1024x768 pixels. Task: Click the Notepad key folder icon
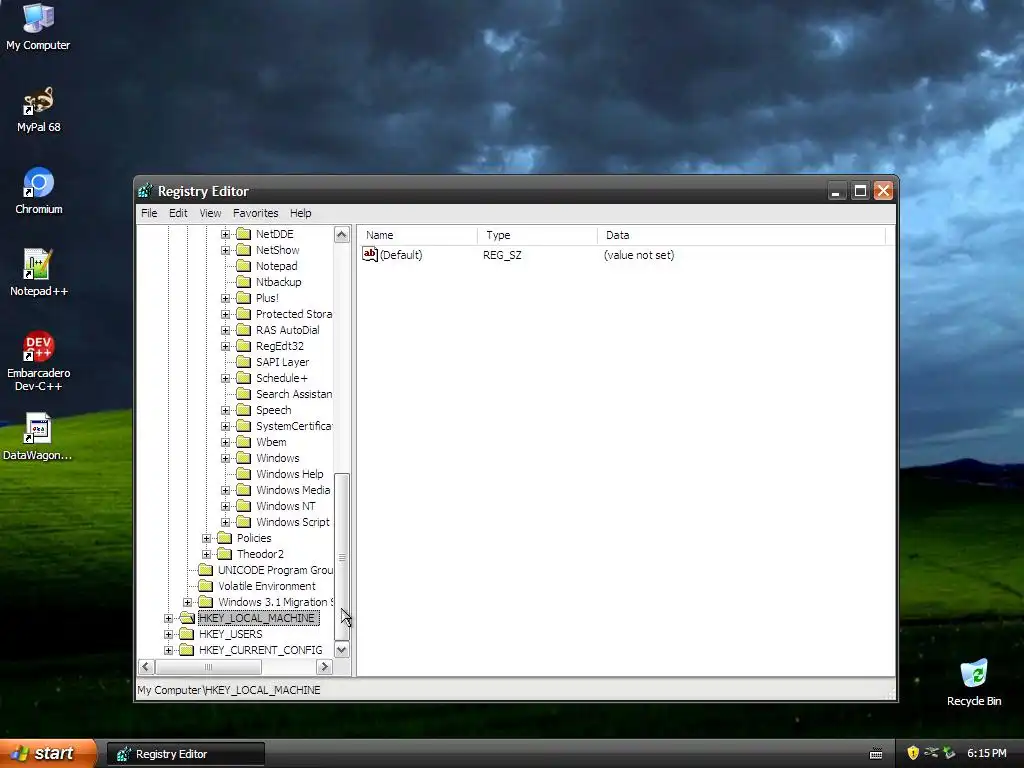[x=244, y=266]
